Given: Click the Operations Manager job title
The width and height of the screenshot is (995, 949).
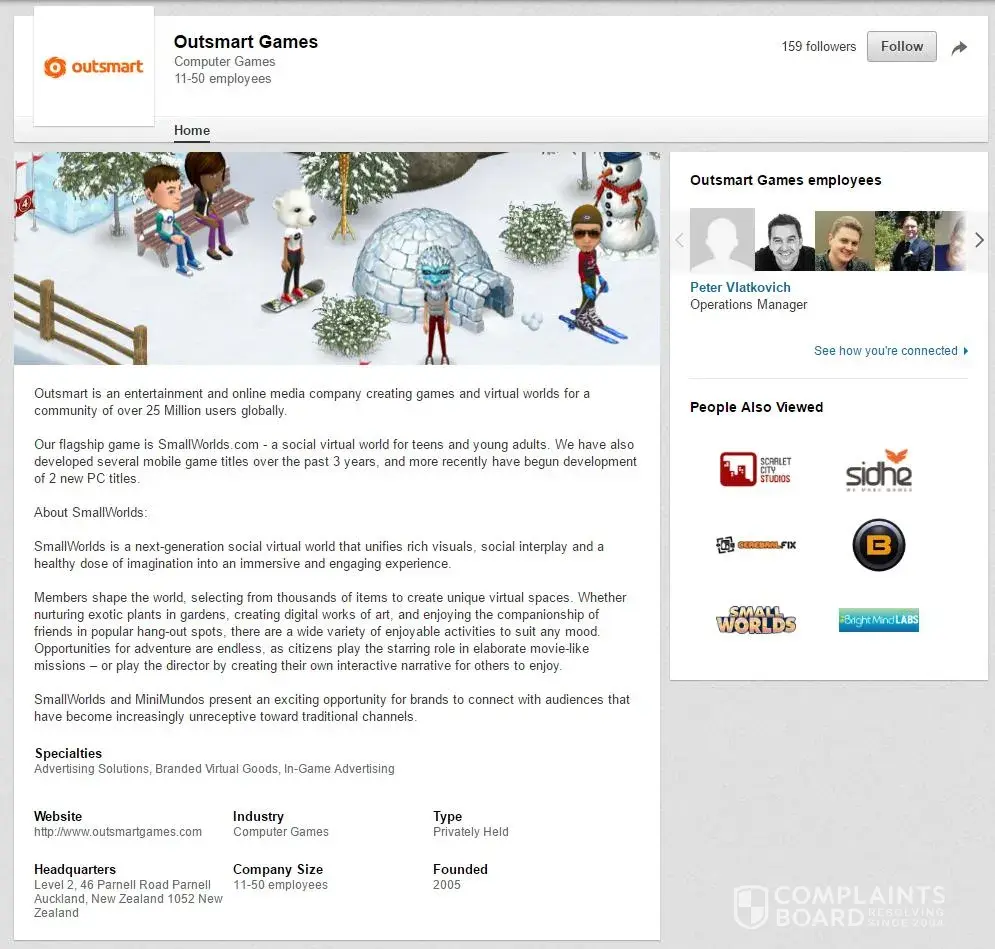Looking at the screenshot, I should click(x=748, y=304).
